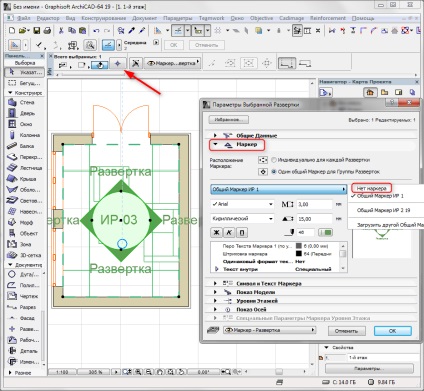Click the Print icon in toolbar
Viewport: 424px width, 391px height.
coord(47,31)
